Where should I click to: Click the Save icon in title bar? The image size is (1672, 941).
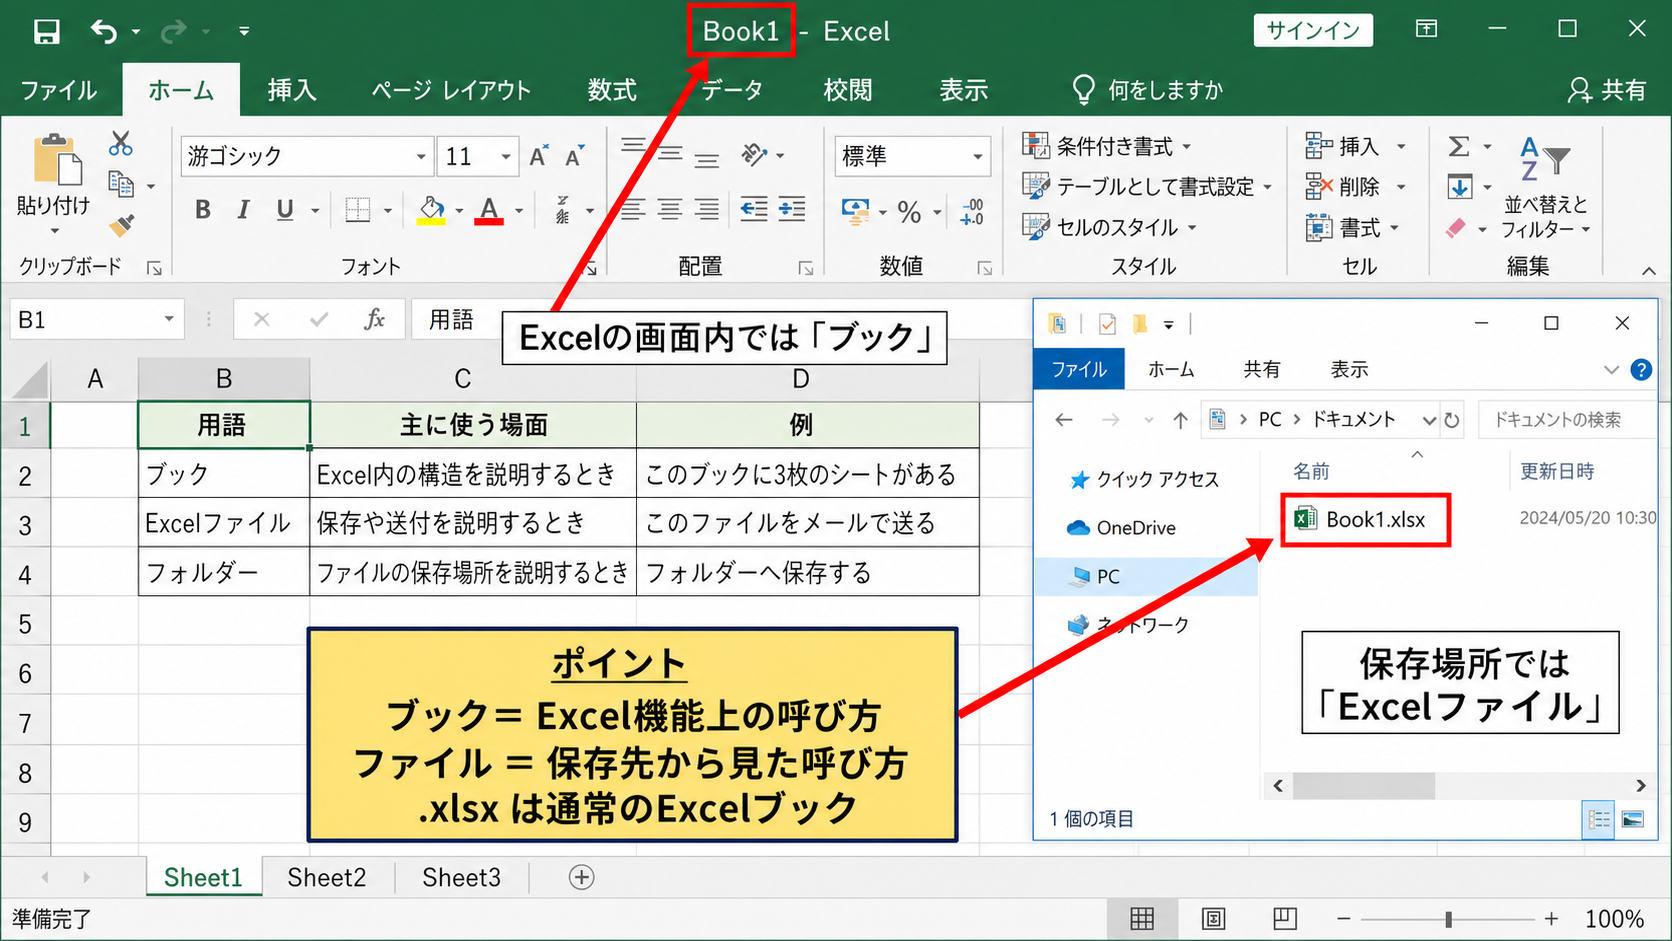click(47, 32)
